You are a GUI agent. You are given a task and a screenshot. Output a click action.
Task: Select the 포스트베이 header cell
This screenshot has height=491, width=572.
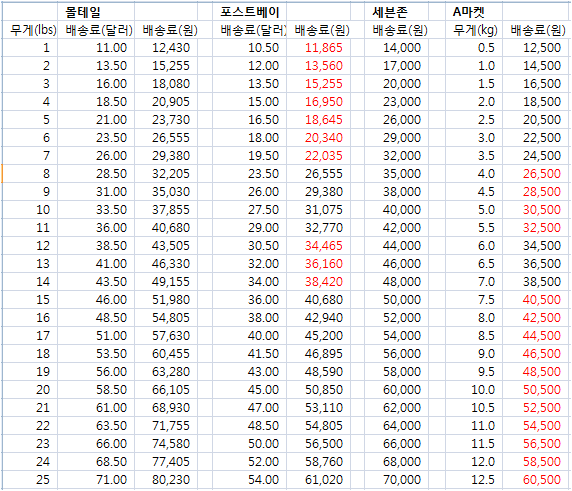[249, 12]
